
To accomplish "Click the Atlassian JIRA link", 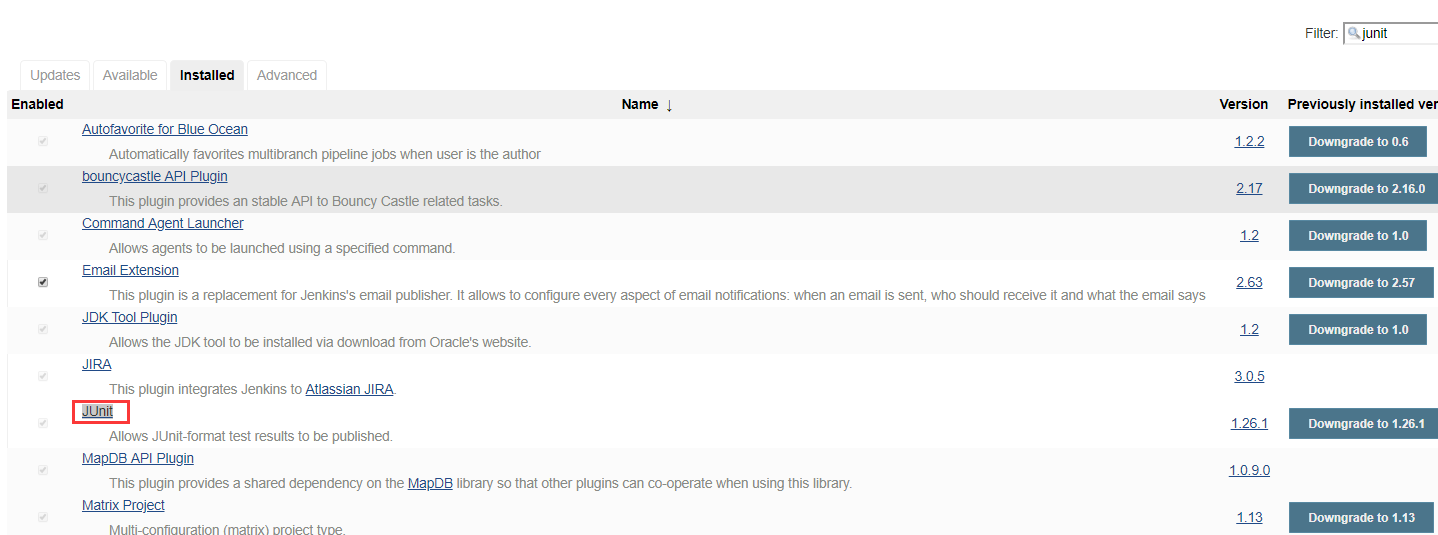I will tap(349, 389).
